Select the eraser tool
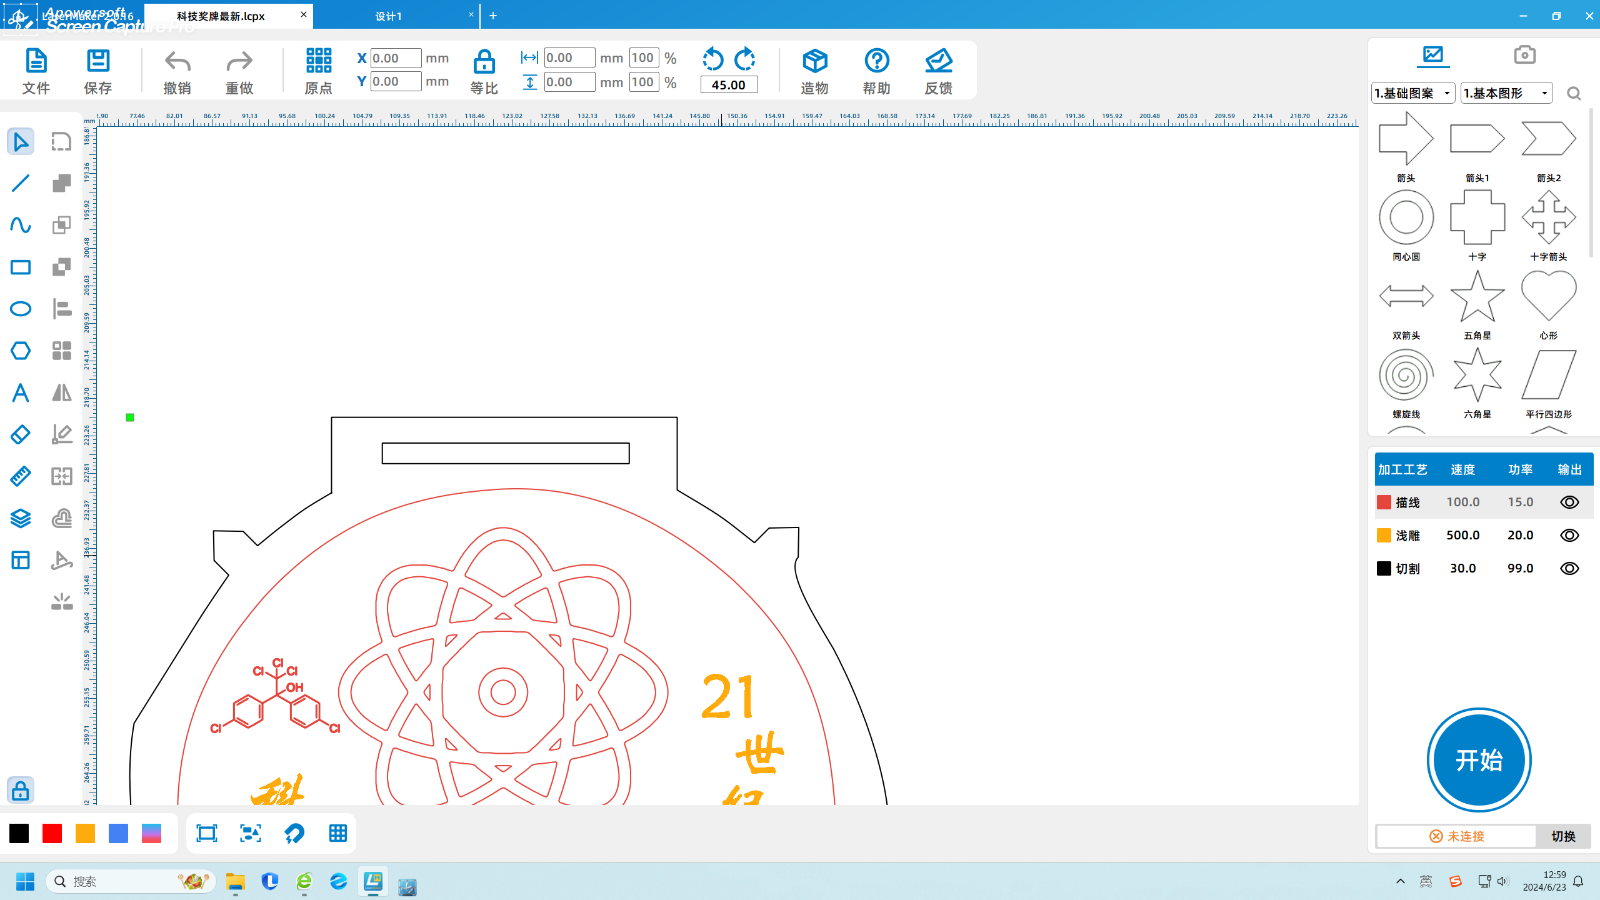This screenshot has height=900, width=1600. 20,435
